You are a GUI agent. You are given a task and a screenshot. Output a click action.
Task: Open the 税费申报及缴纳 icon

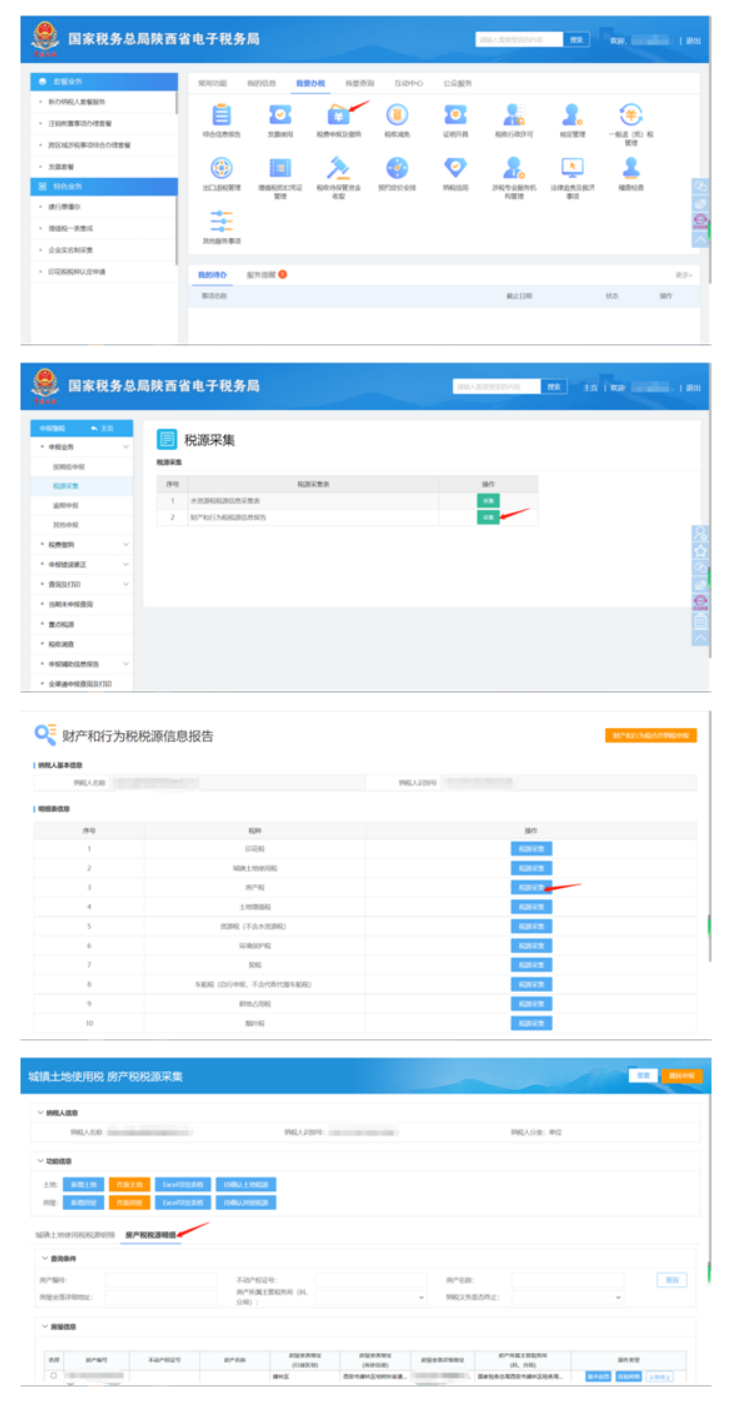[338, 115]
